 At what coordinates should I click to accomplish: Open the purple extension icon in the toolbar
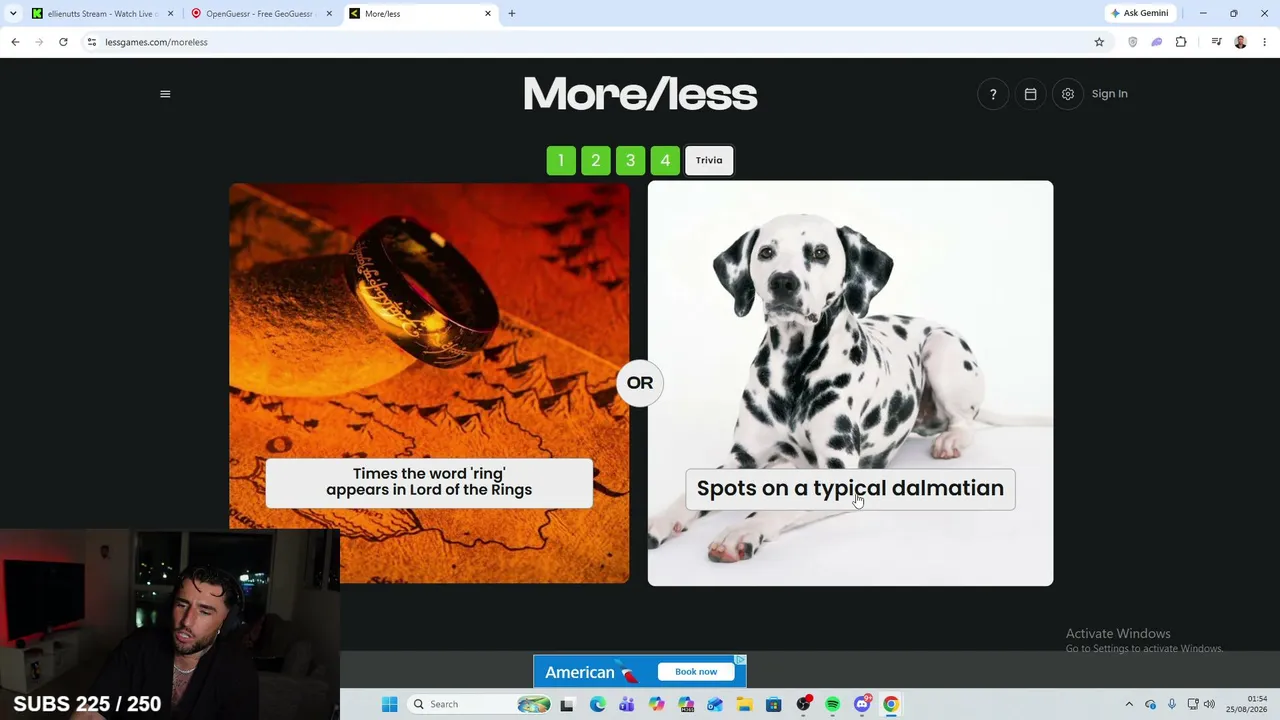click(1157, 42)
